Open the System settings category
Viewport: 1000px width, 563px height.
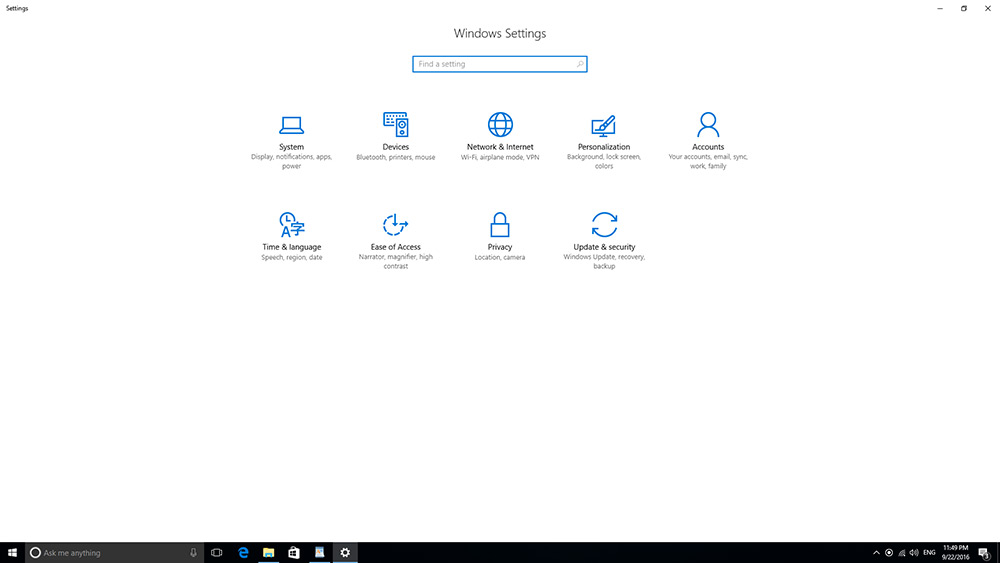coord(291,126)
